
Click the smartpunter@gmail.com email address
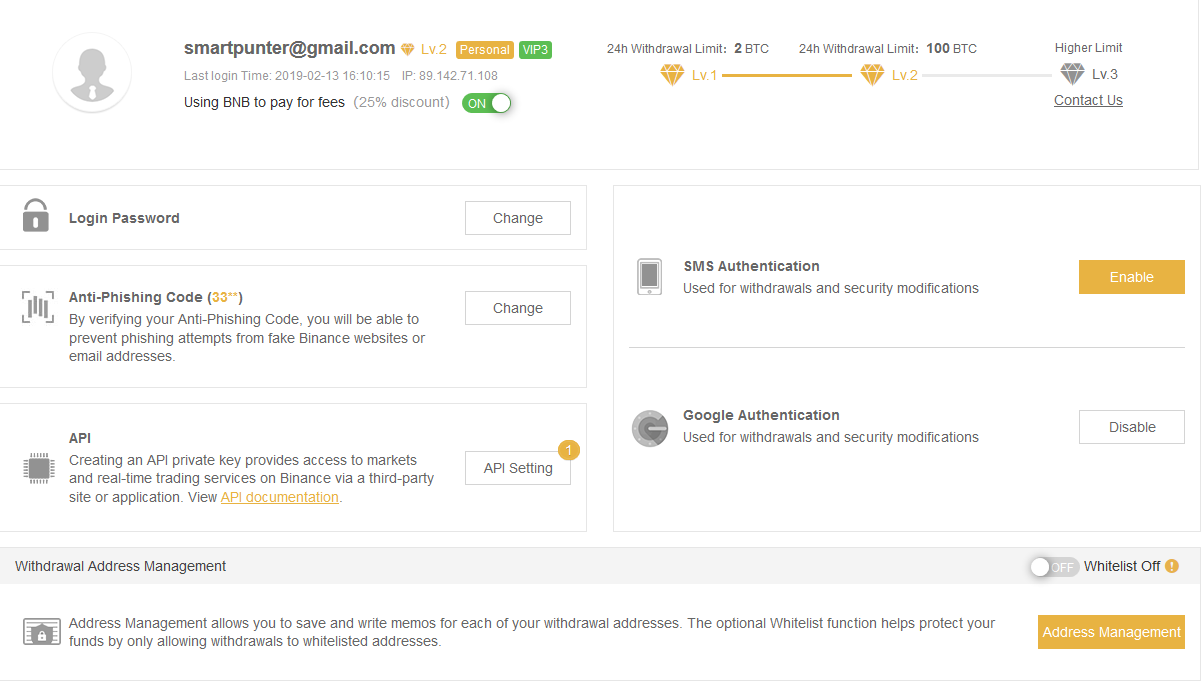coord(290,48)
